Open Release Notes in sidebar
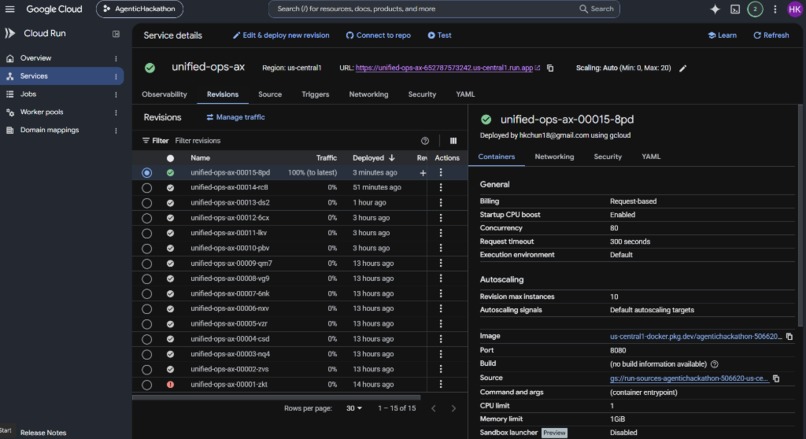806x439 pixels. [x=43, y=433]
